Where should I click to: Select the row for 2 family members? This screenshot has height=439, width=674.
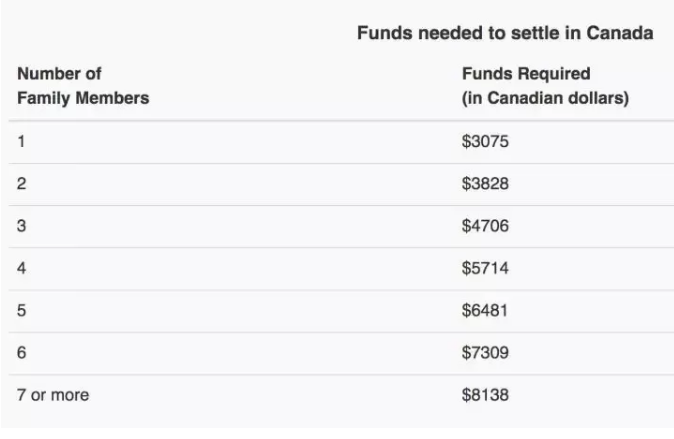click(x=341, y=184)
